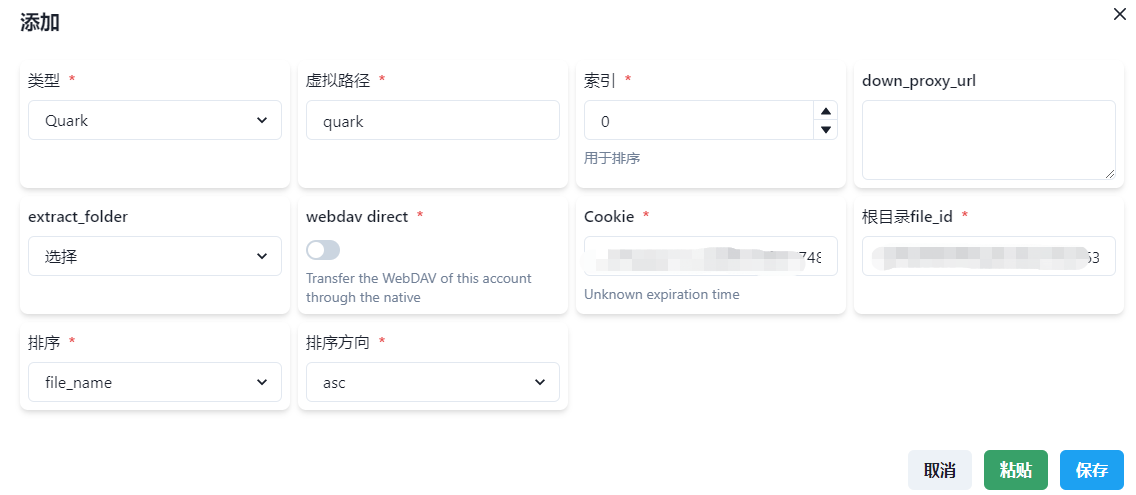The height and width of the screenshot is (495, 1136).
Task: Increase the 索引 value with up arrow
Action: [826, 111]
